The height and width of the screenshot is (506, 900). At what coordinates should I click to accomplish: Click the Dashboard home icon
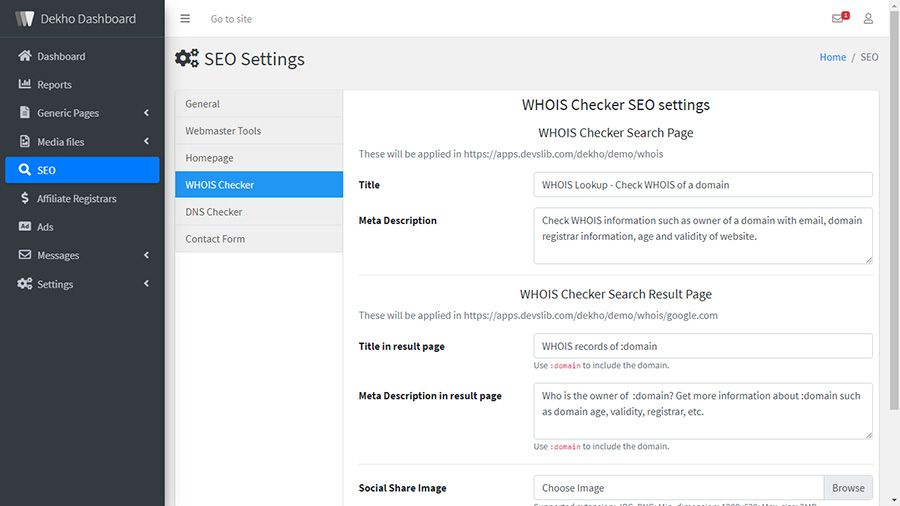pyautogui.click(x=25, y=56)
